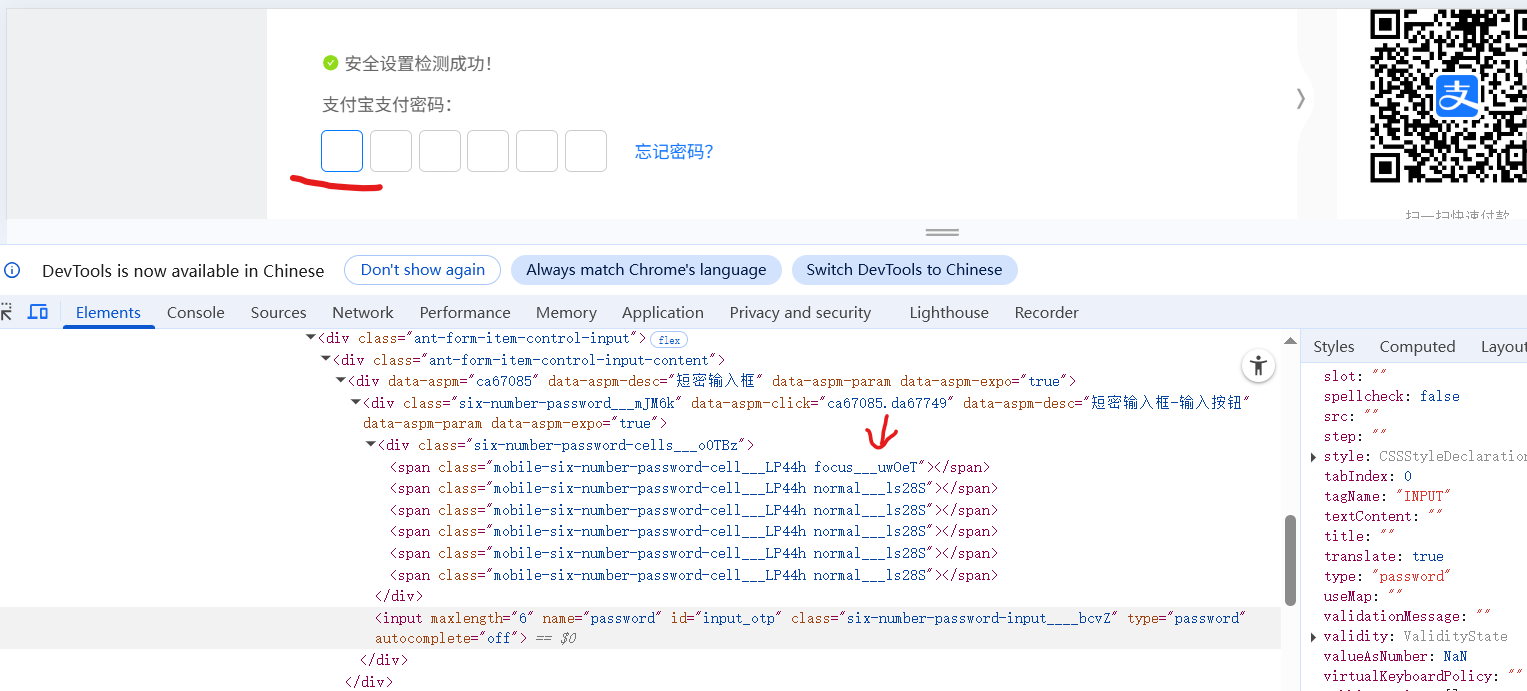Click the 'virtualKeyboardPolicy' property

(x=1424, y=676)
